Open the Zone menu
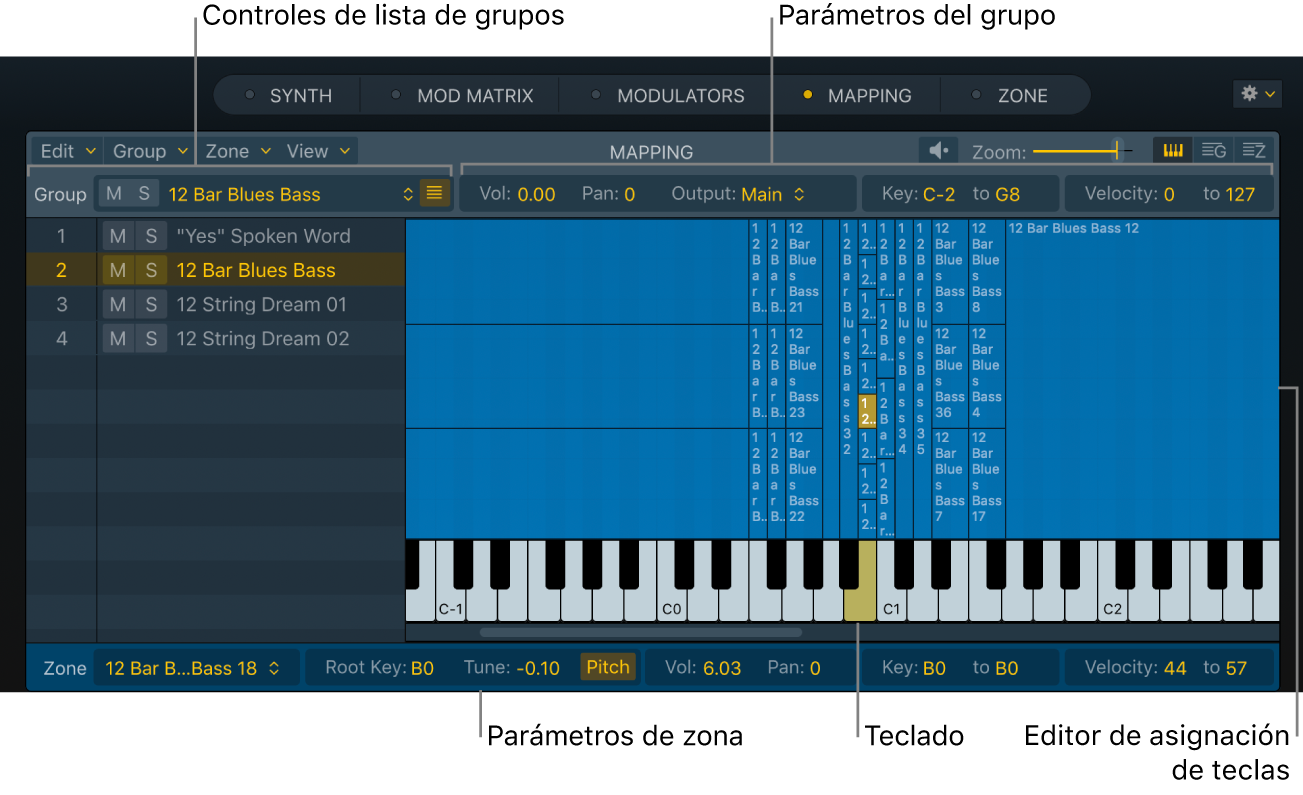The height and width of the screenshot is (795, 1303). click(x=229, y=150)
